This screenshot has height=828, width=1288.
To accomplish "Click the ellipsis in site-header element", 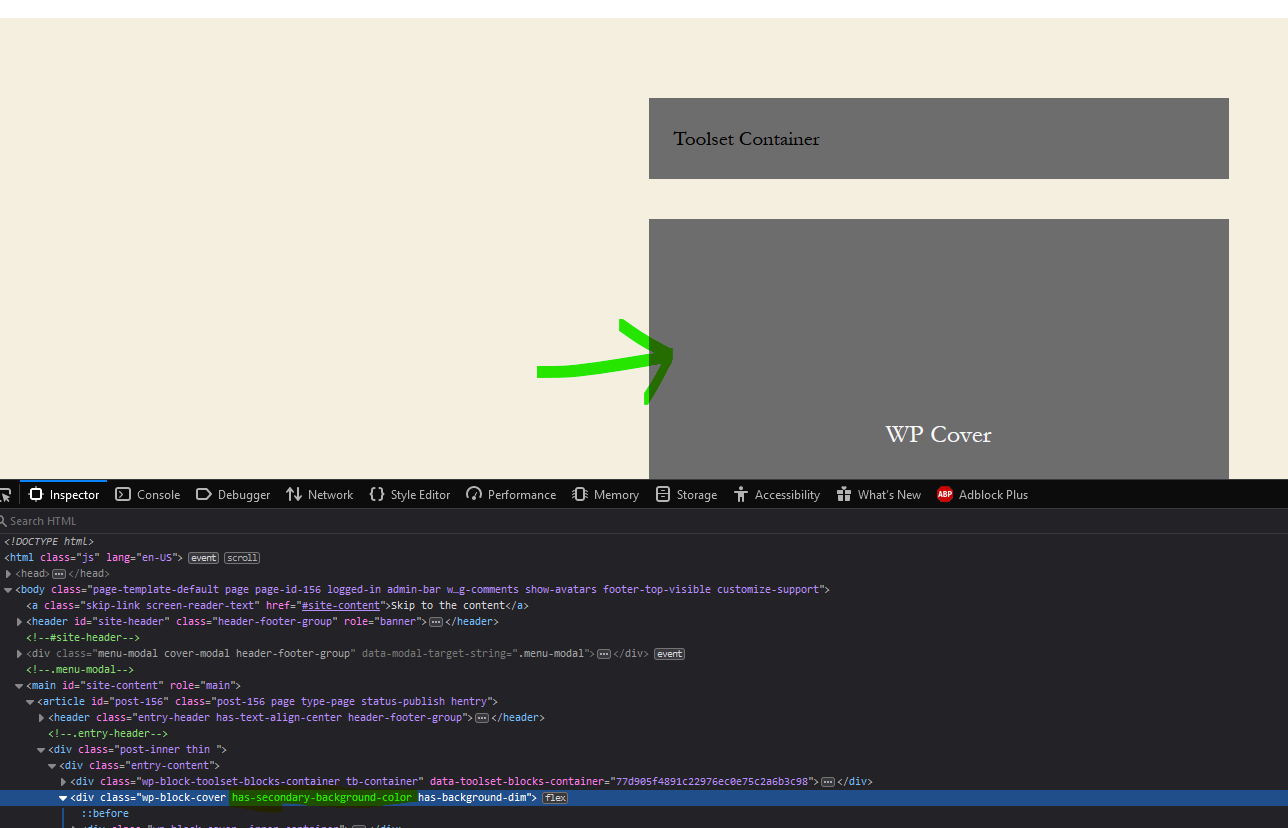I will [436, 622].
